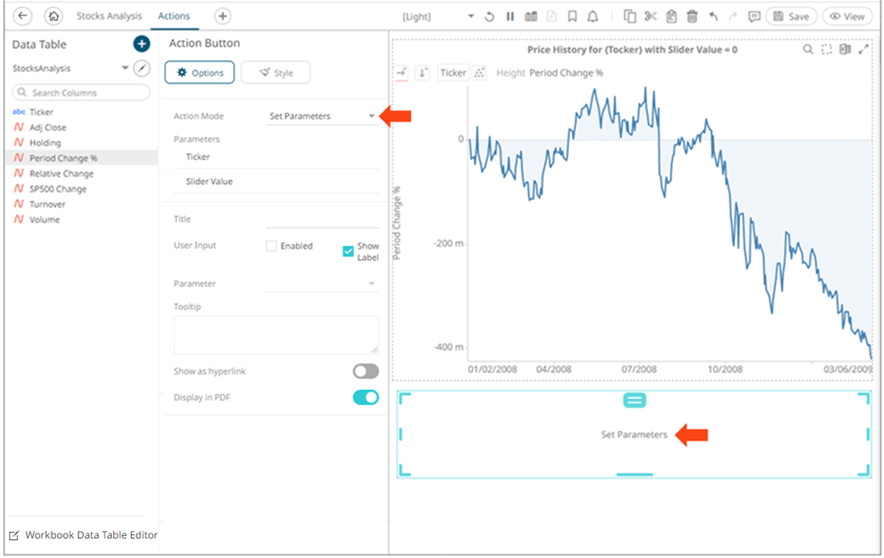
Task: Add a new data table with the plus icon
Action: point(141,44)
